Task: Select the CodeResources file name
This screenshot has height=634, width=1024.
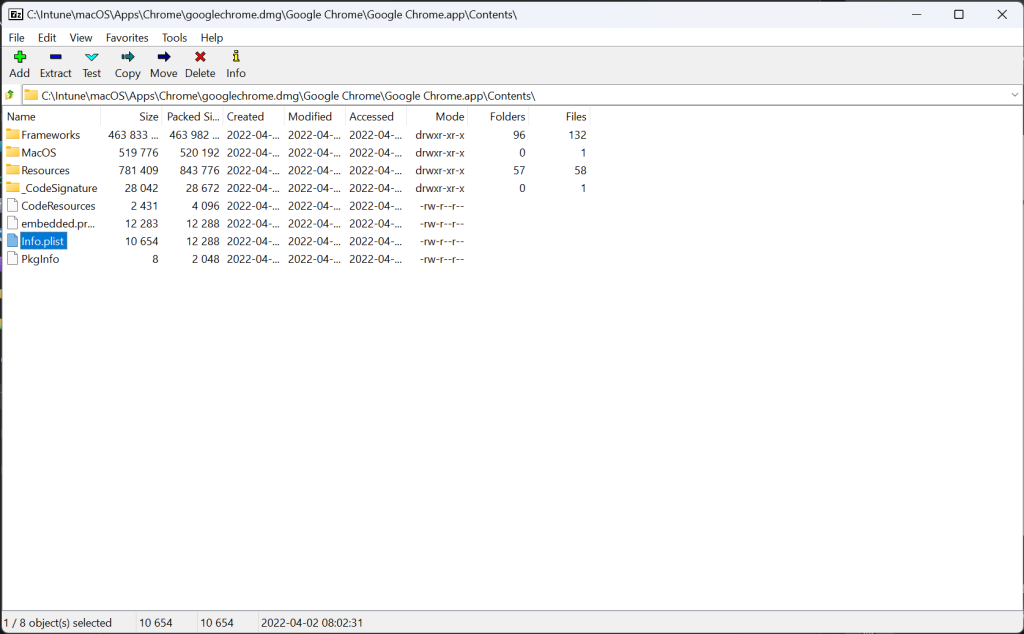Action: click(58, 206)
